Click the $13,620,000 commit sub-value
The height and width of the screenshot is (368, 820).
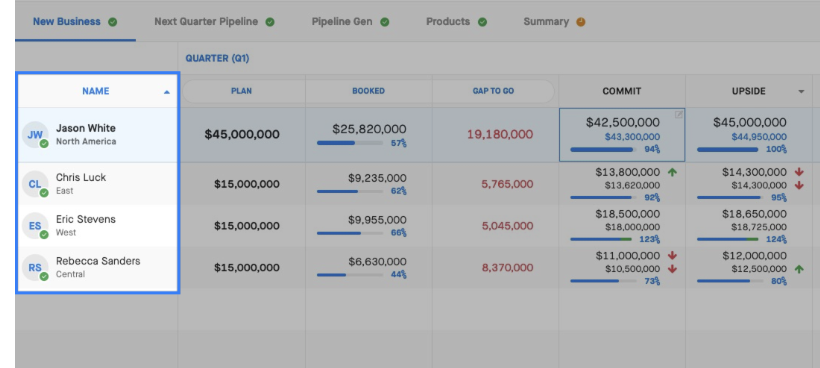pos(632,185)
